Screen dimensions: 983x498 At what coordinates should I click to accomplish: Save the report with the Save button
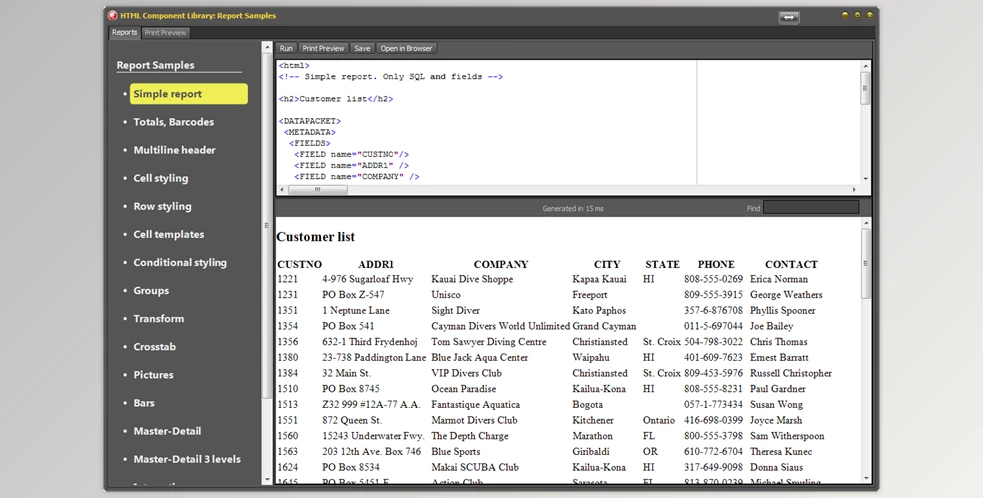pos(362,48)
